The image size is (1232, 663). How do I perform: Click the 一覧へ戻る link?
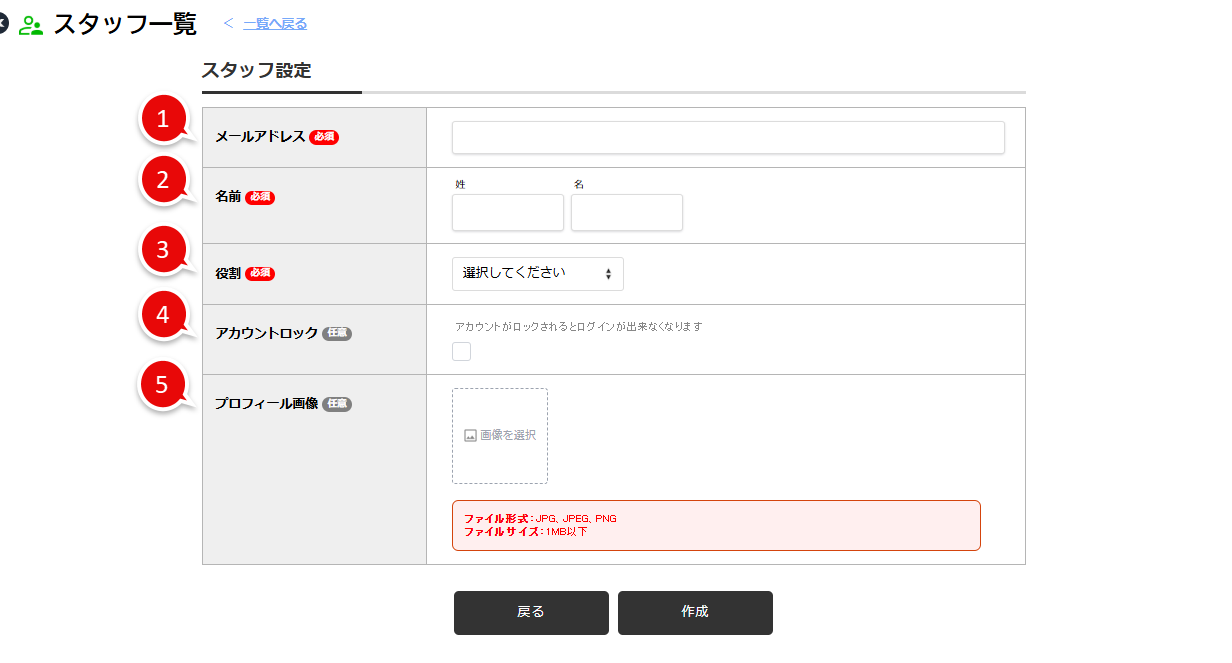coord(275,24)
